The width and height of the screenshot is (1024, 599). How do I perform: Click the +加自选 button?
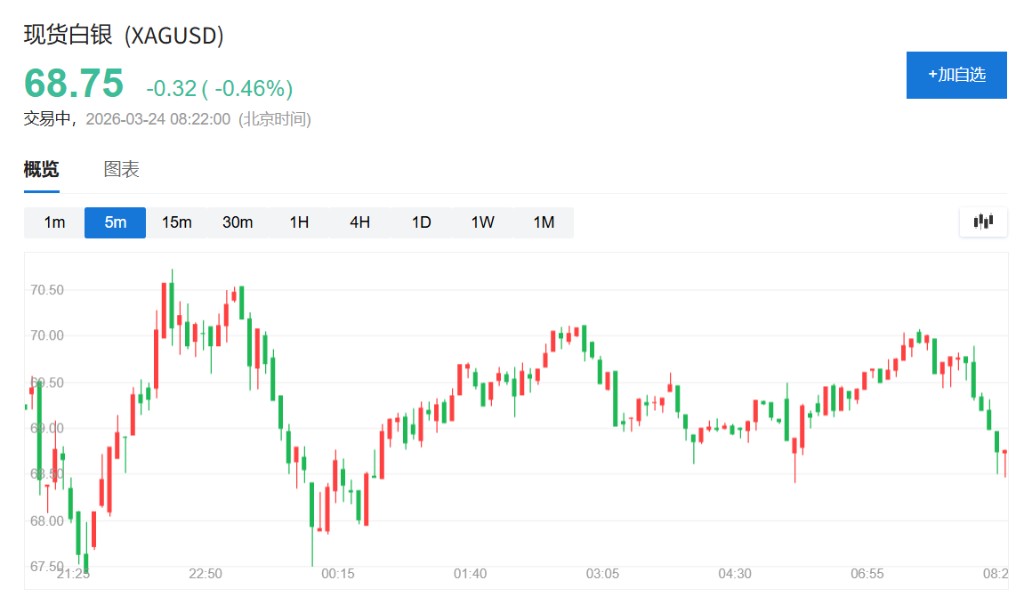tap(956, 75)
